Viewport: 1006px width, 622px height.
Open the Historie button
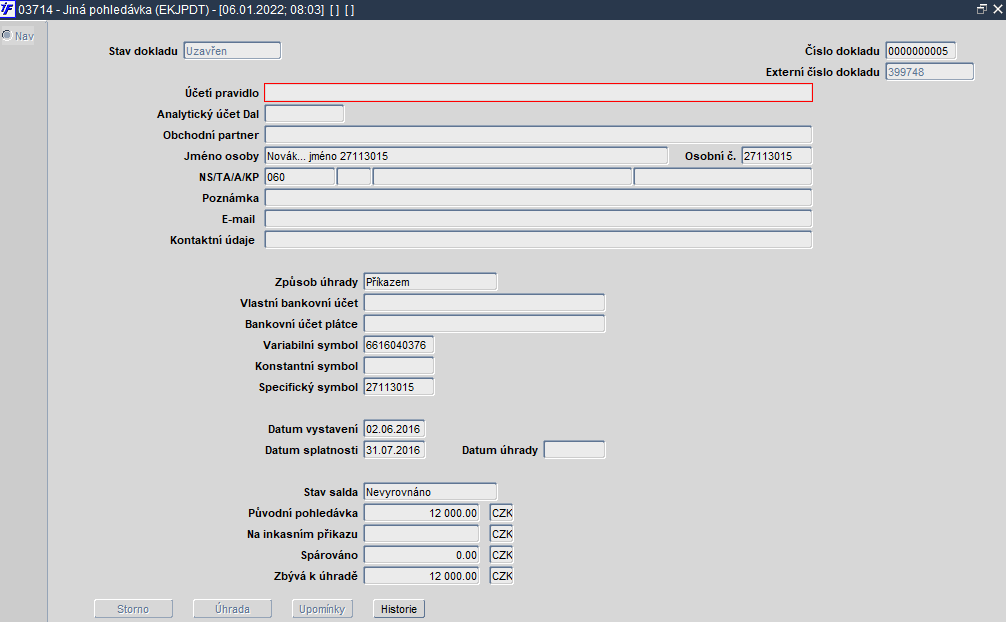(x=399, y=609)
